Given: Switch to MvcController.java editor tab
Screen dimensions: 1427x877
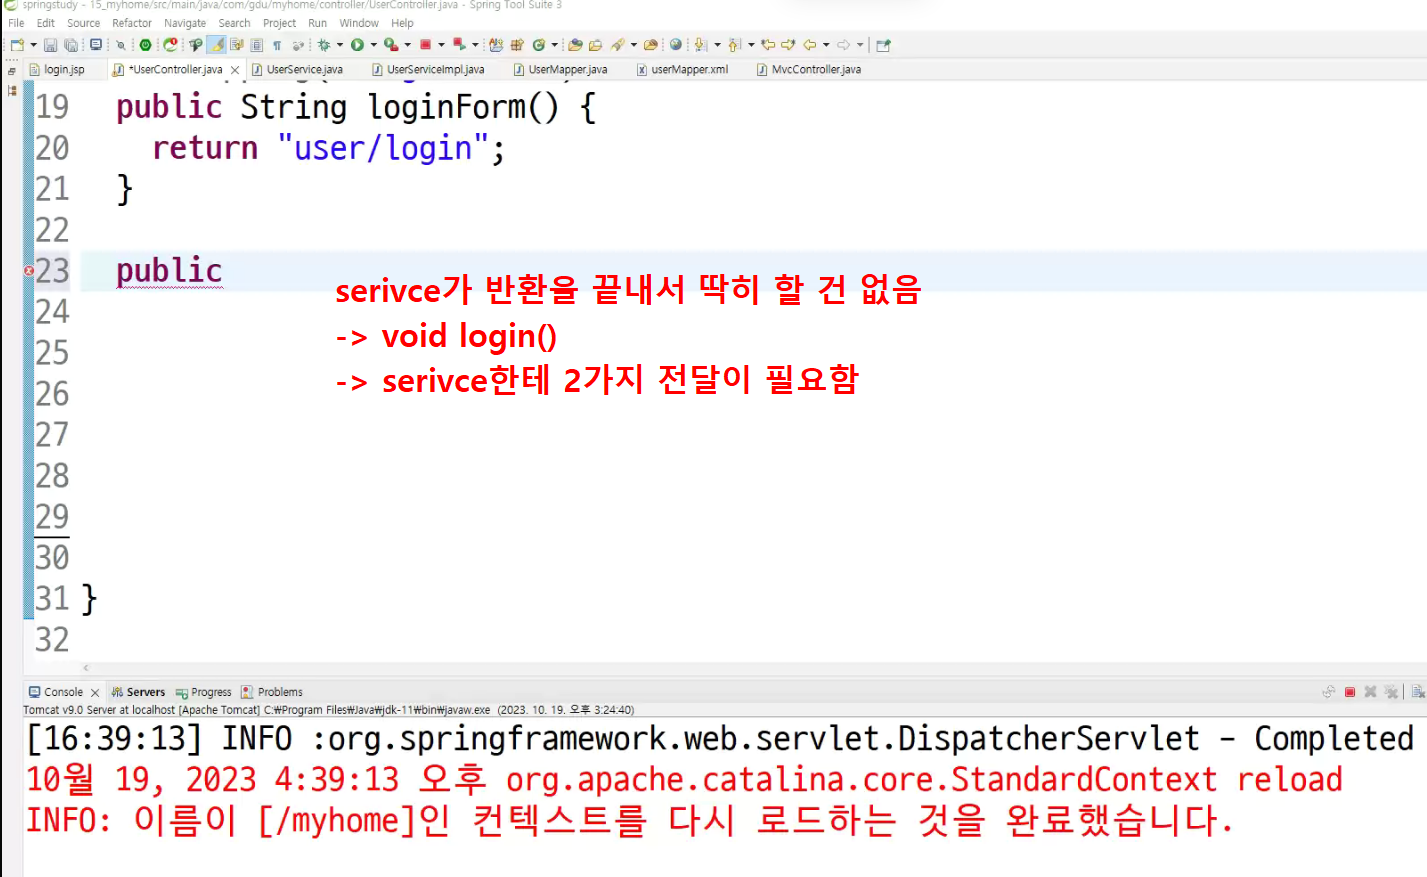Looking at the screenshot, I should coord(810,70).
